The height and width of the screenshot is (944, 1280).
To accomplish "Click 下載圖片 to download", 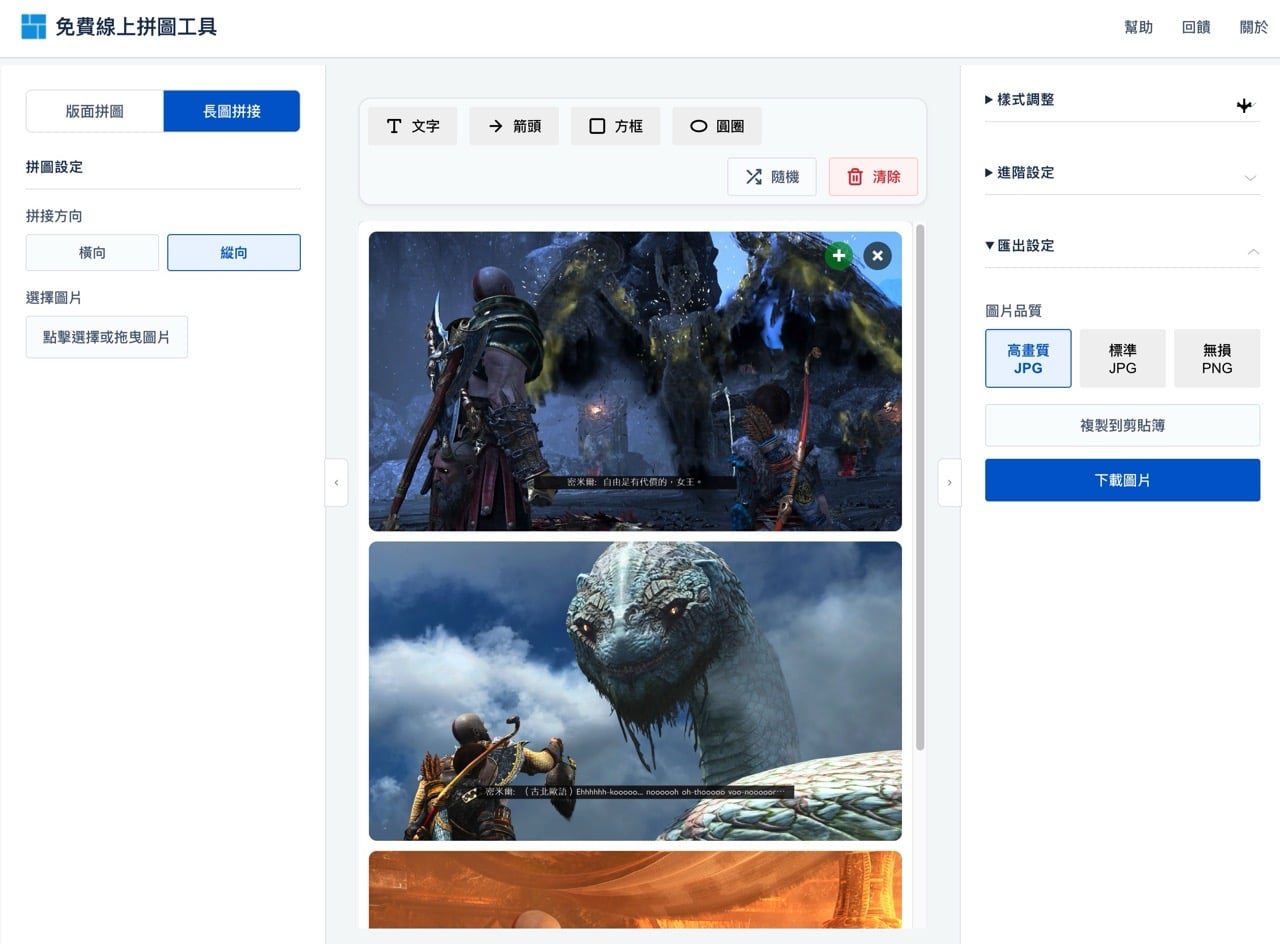I will pos(1122,480).
